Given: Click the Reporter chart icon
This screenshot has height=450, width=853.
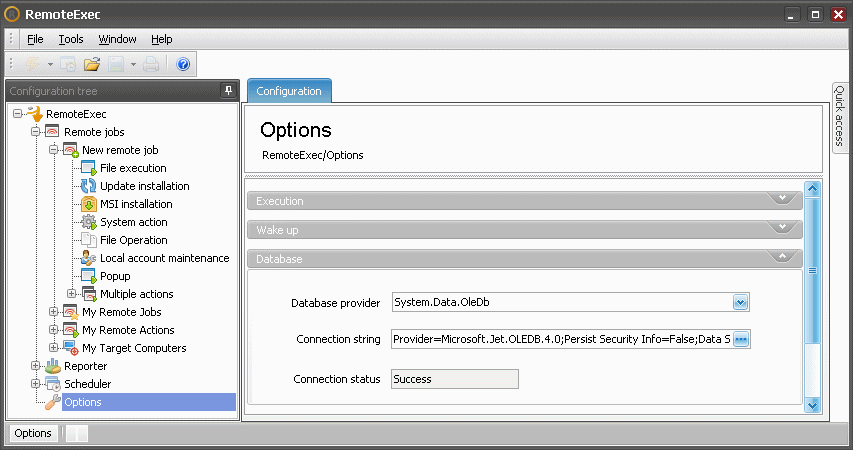Looking at the screenshot, I should point(53,366).
